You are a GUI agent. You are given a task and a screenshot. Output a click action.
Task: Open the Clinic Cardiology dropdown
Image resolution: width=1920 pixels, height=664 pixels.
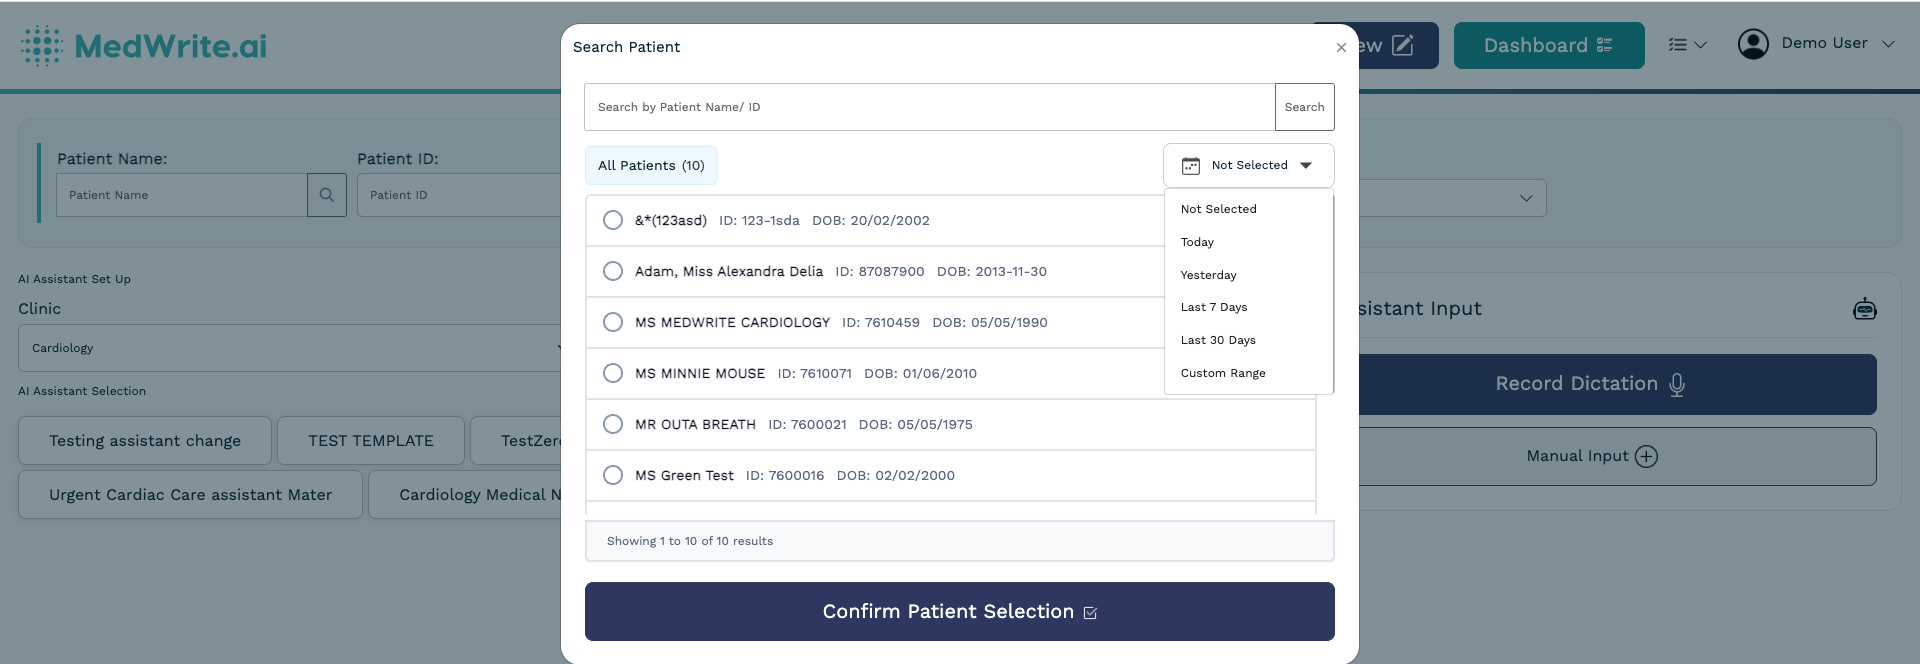pos(290,348)
